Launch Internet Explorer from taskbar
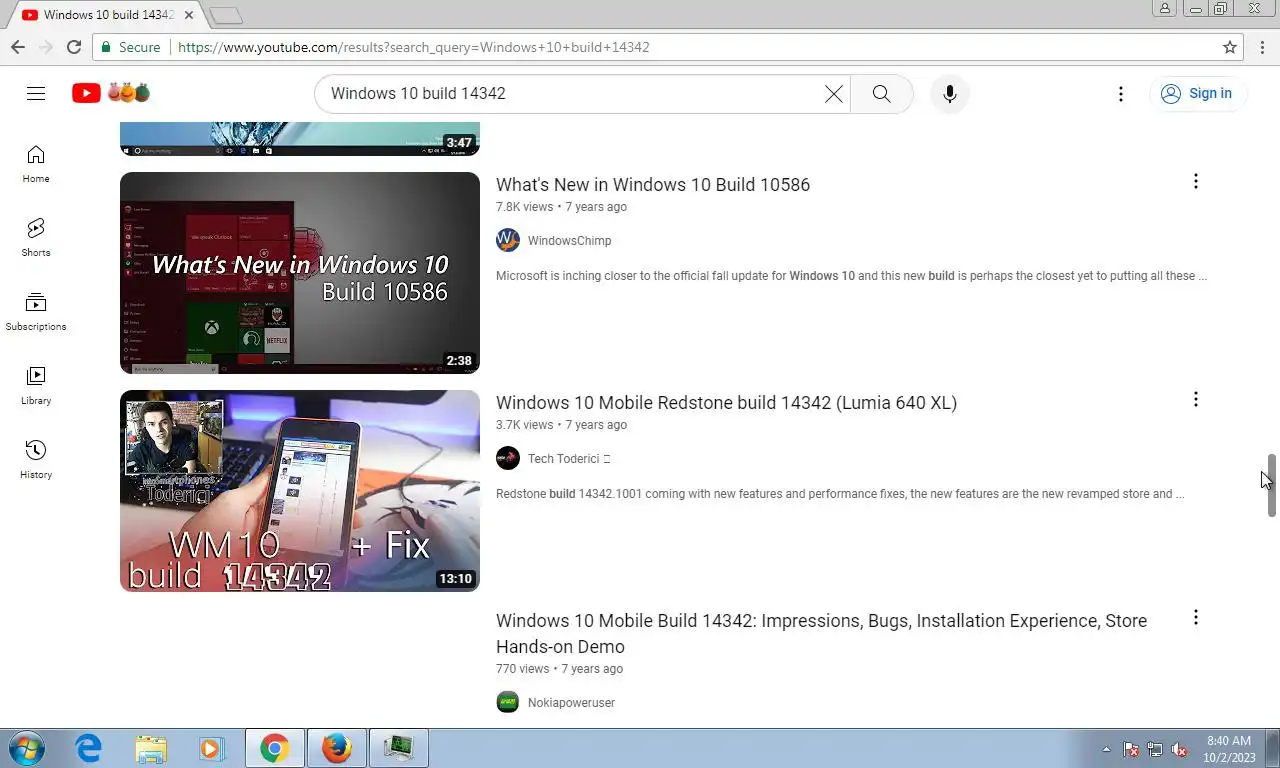This screenshot has width=1280, height=768. coord(89,748)
